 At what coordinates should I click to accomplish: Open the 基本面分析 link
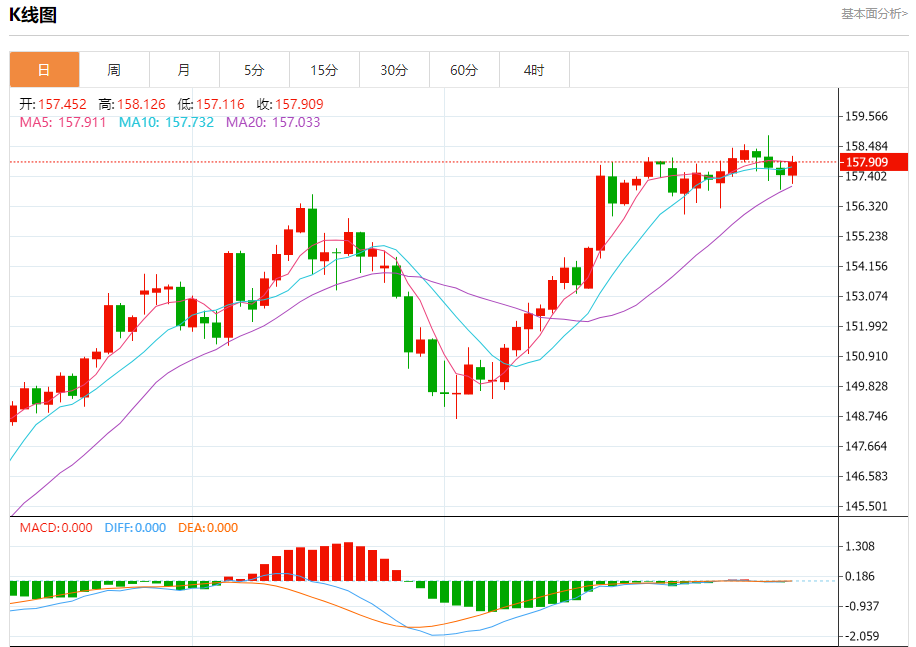[873, 14]
